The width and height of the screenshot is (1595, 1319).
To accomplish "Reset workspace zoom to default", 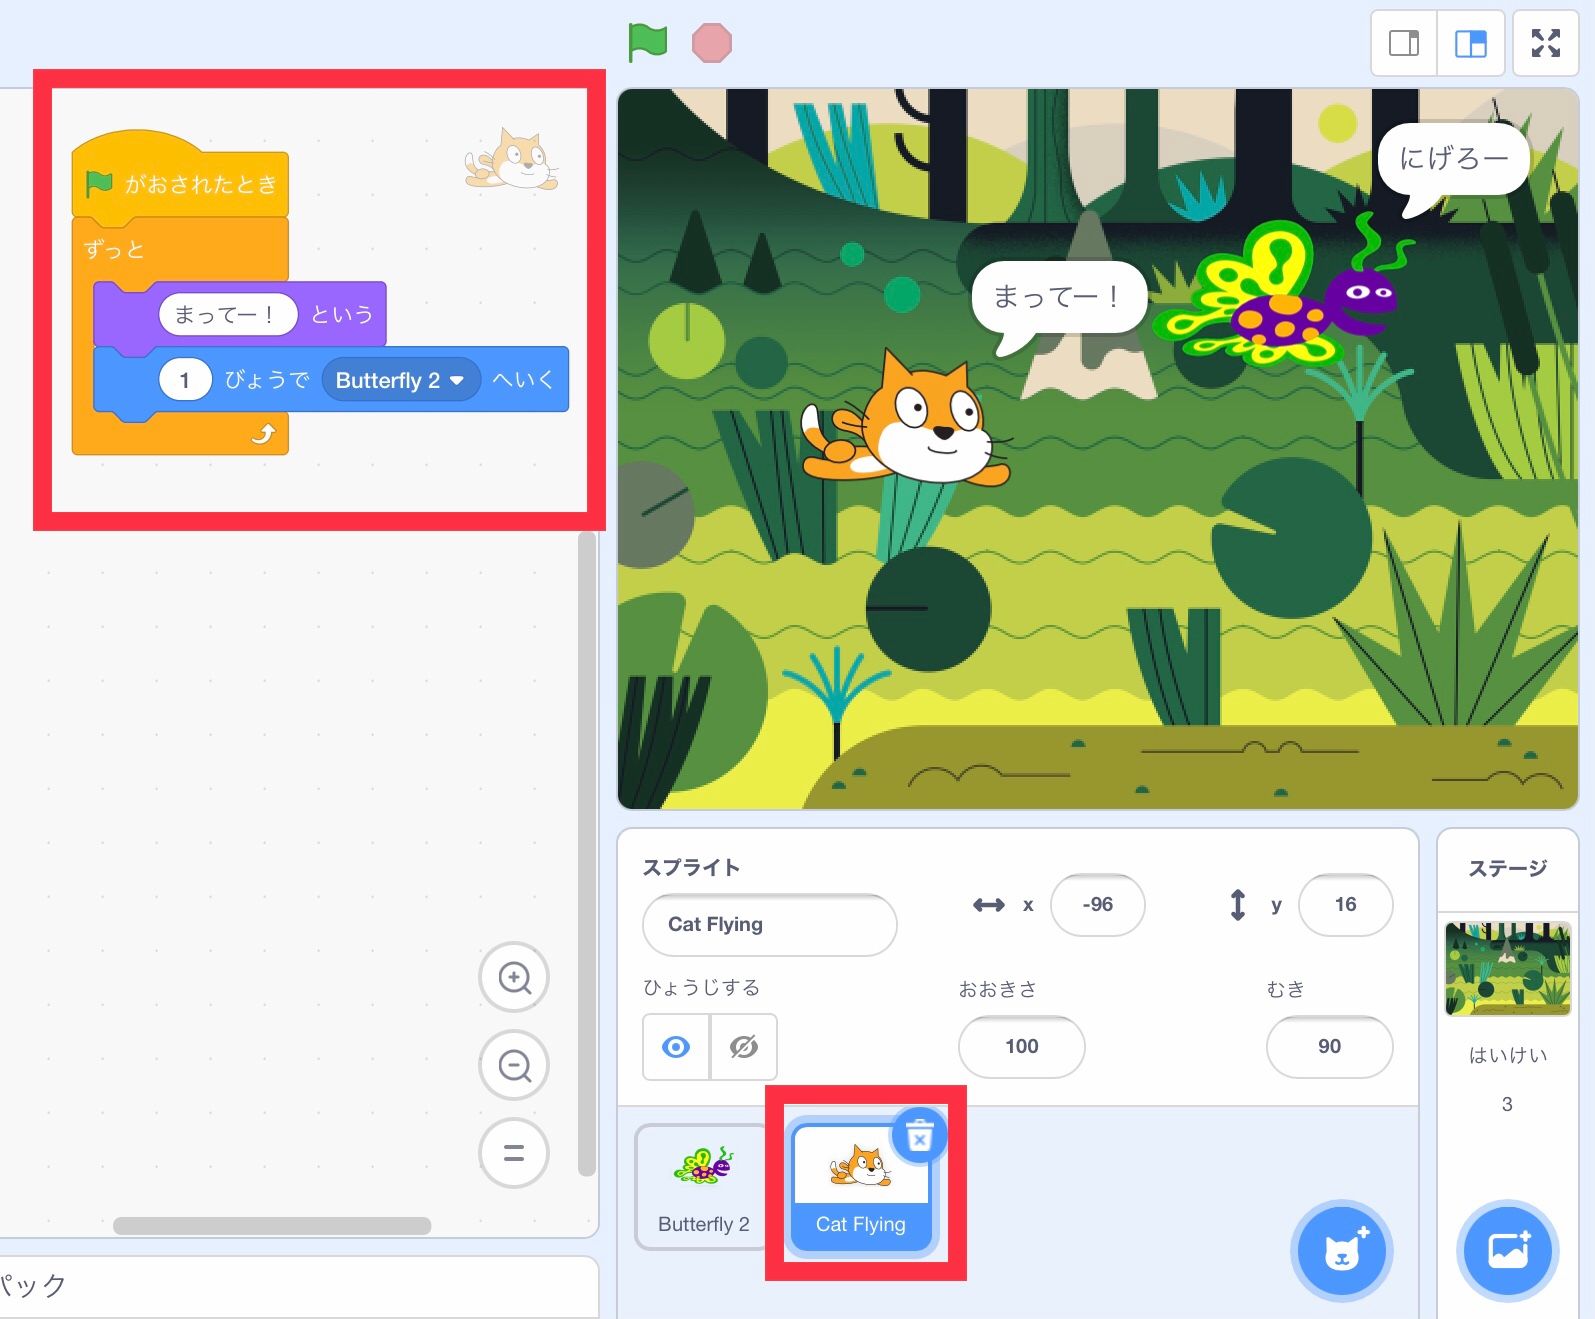I will [514, 1153].
